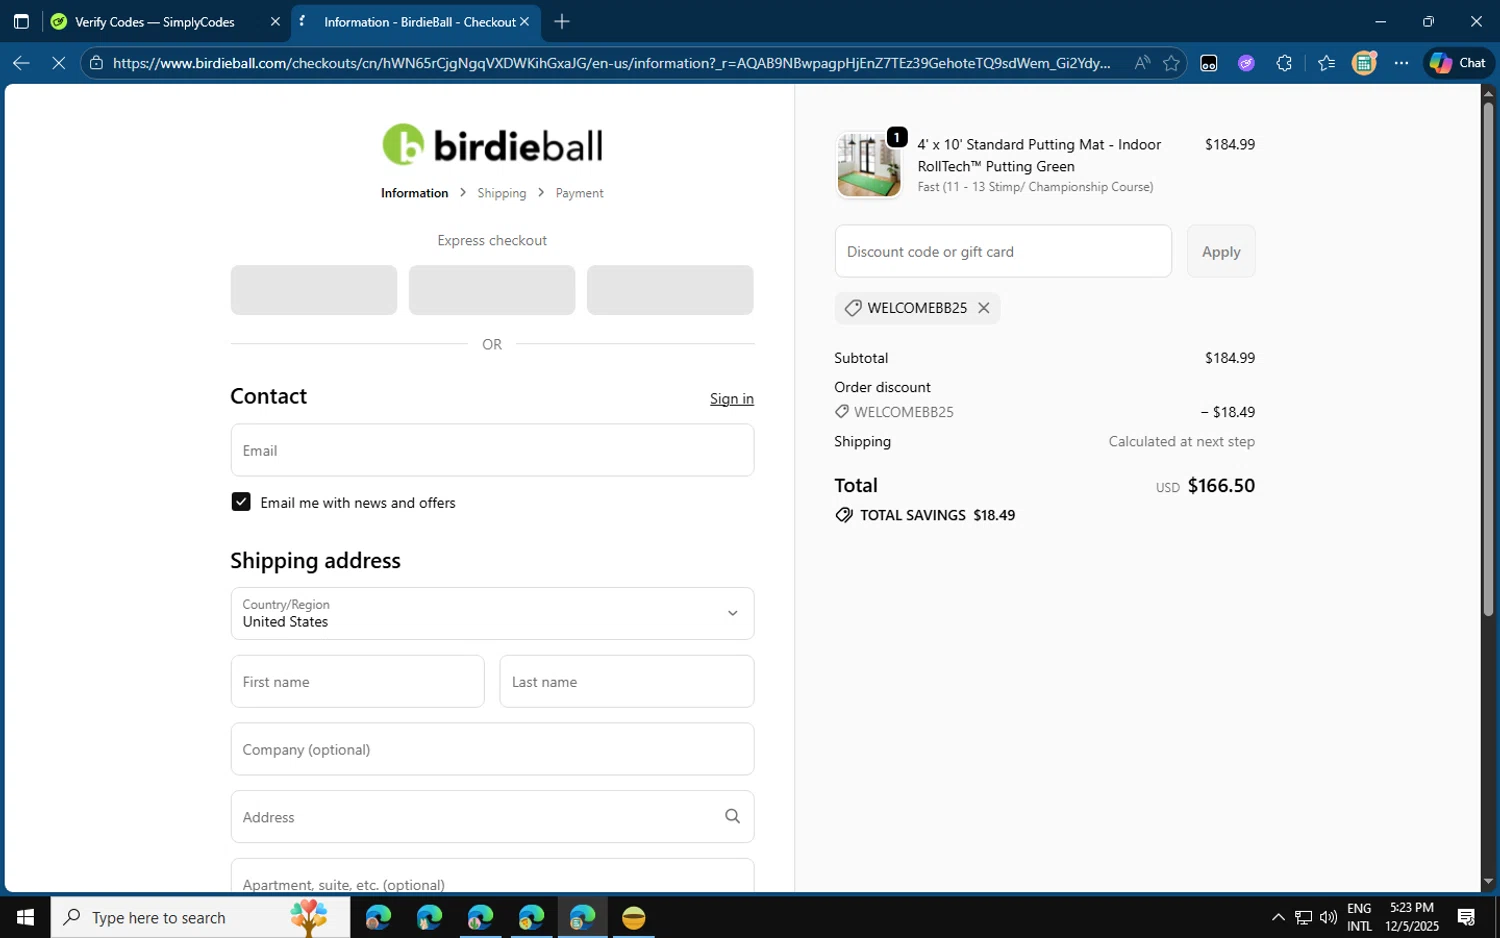
Task: Click the putting mat product thumbnail
Action: [868, 165]
